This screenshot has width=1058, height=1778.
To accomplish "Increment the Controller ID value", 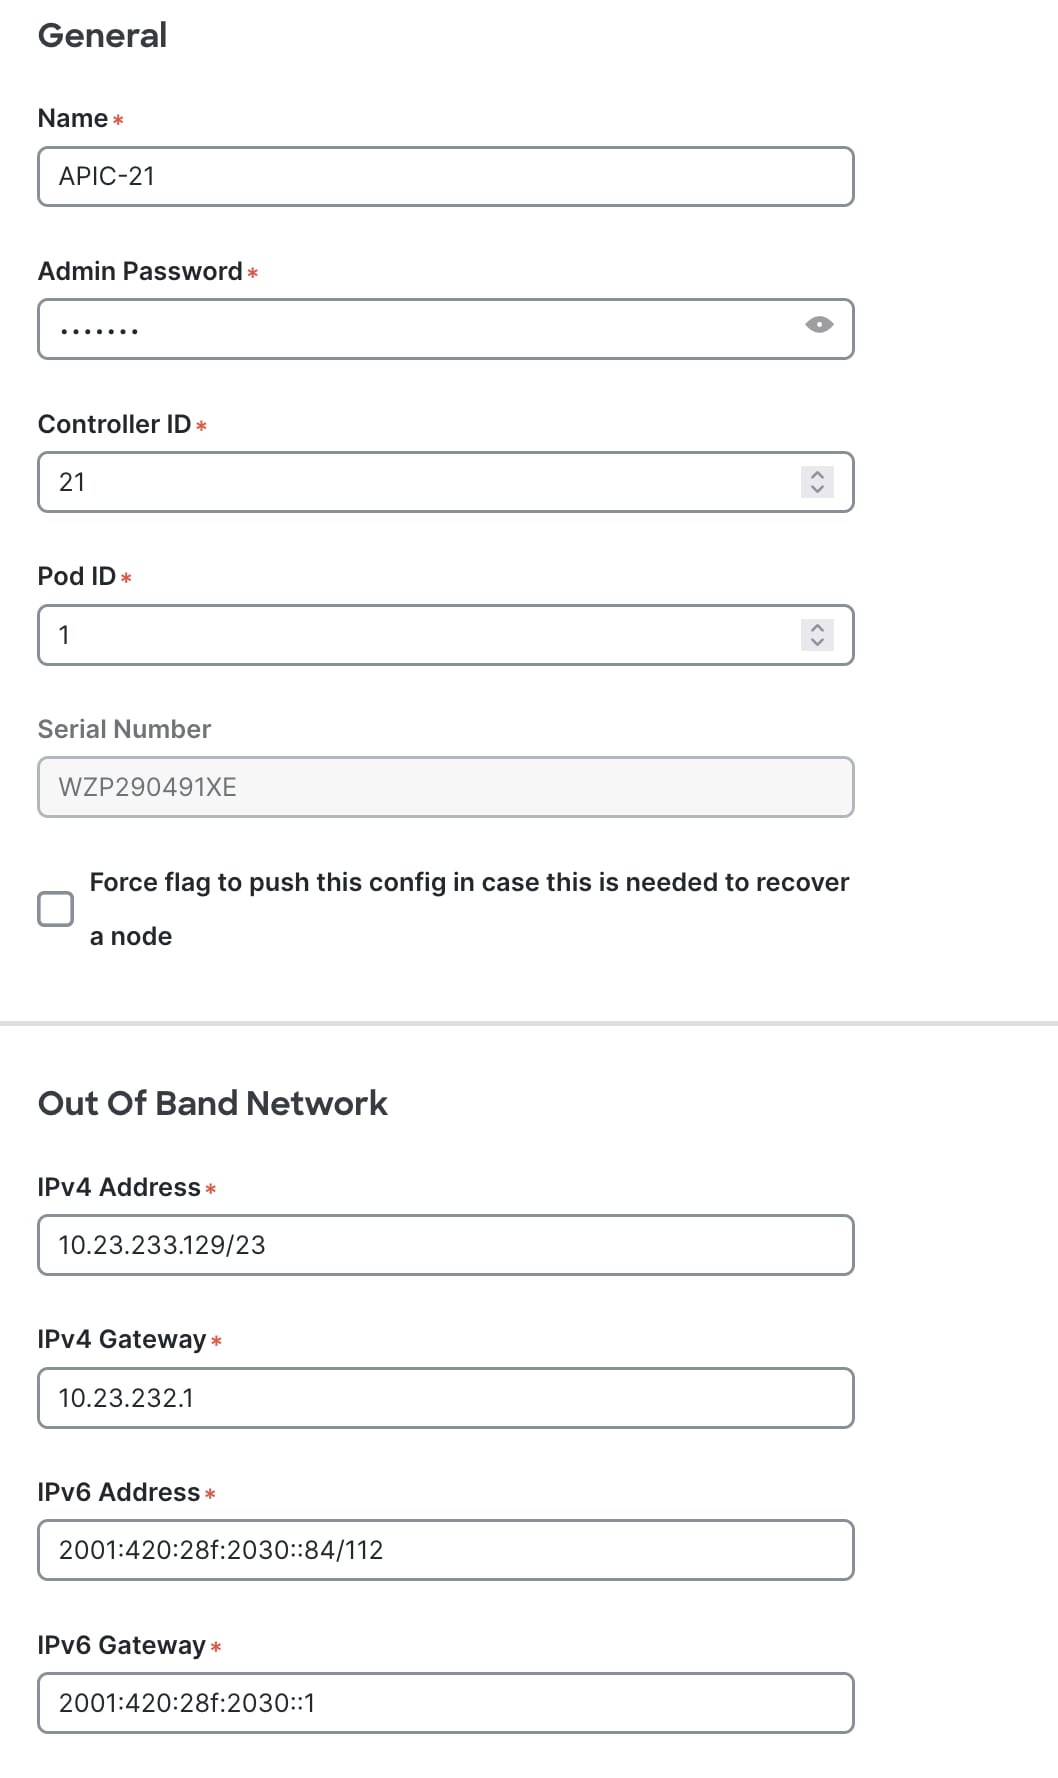I will [817, 475].
